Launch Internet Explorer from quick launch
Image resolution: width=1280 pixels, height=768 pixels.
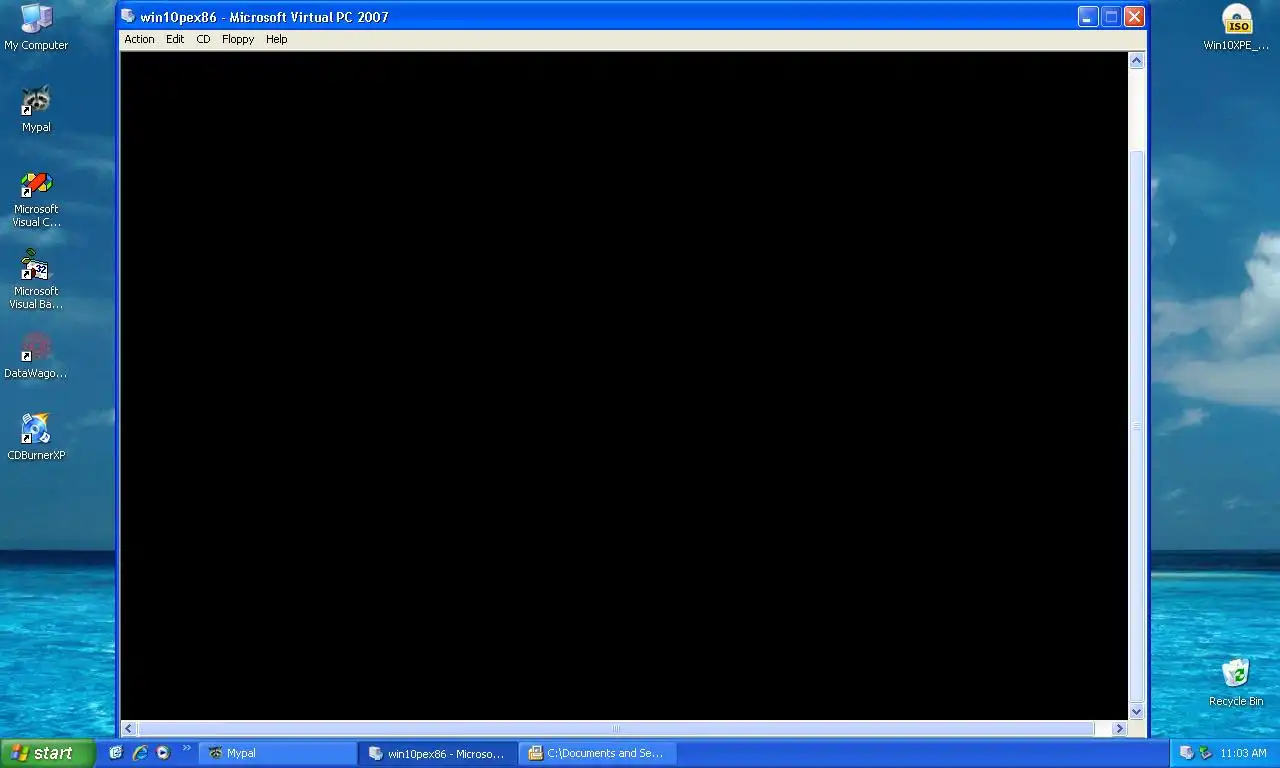coord(140,753)
